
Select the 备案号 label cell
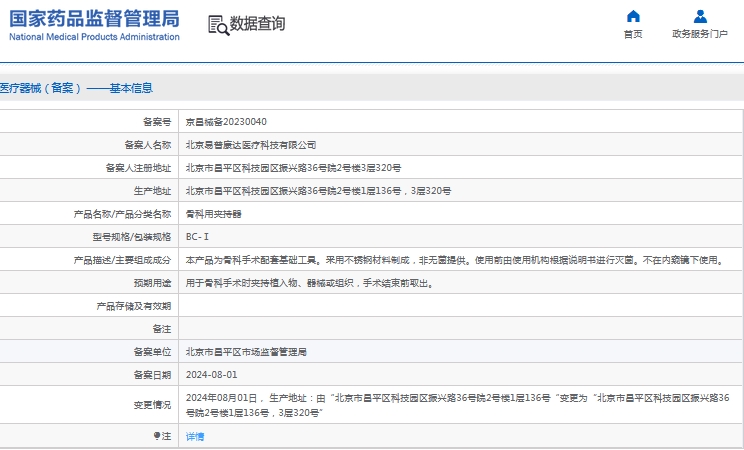point(157,122)
